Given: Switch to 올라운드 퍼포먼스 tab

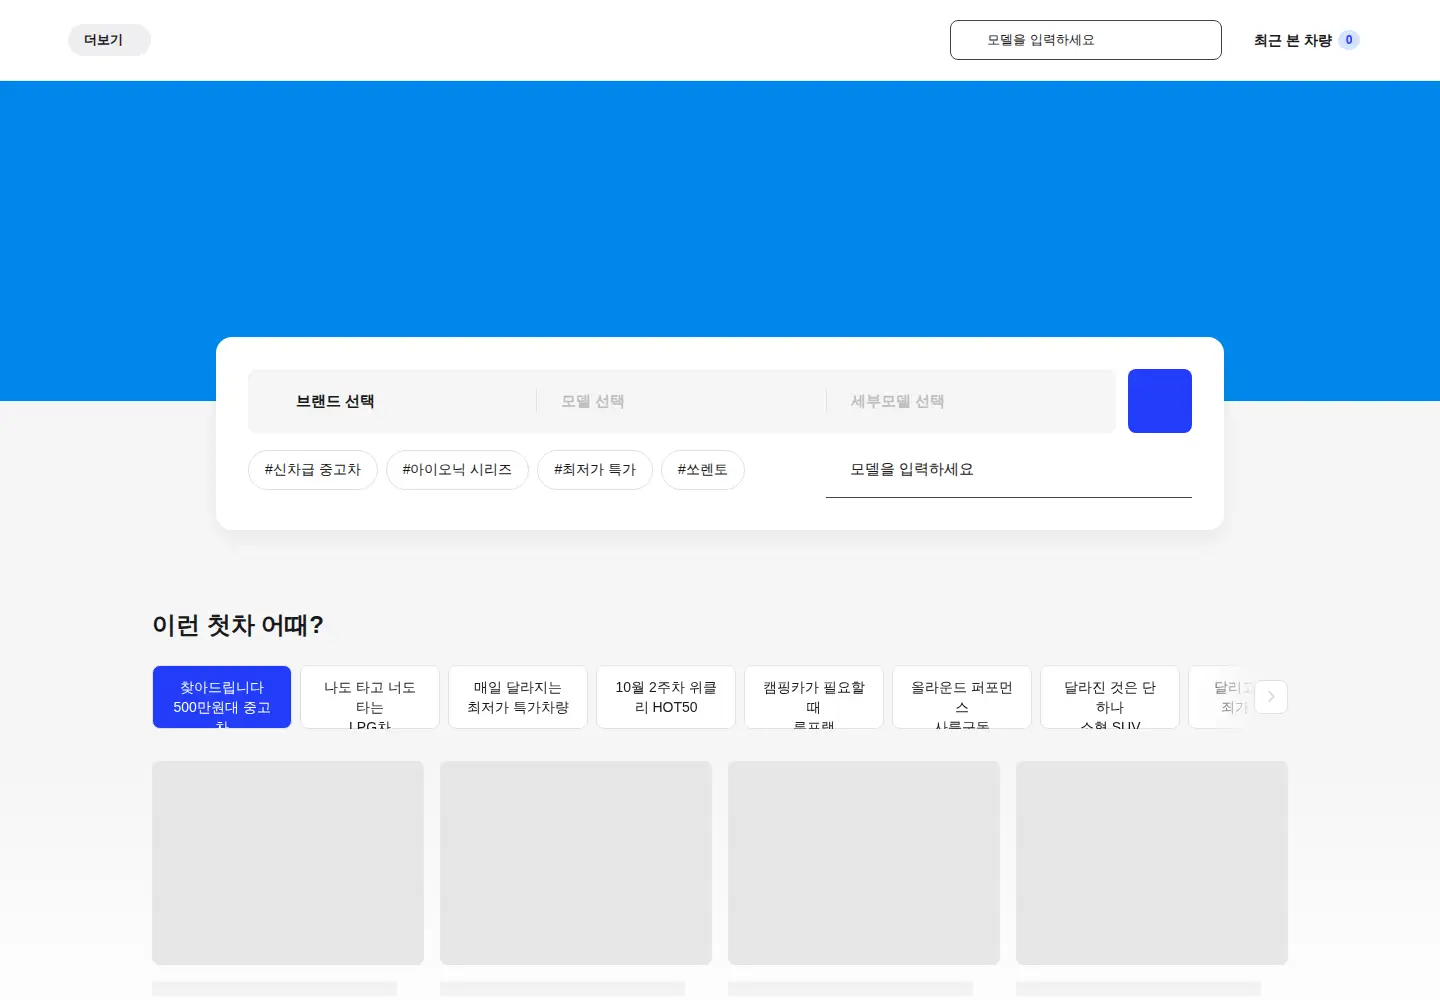Looking at the screenshot, I should [962, 697].
